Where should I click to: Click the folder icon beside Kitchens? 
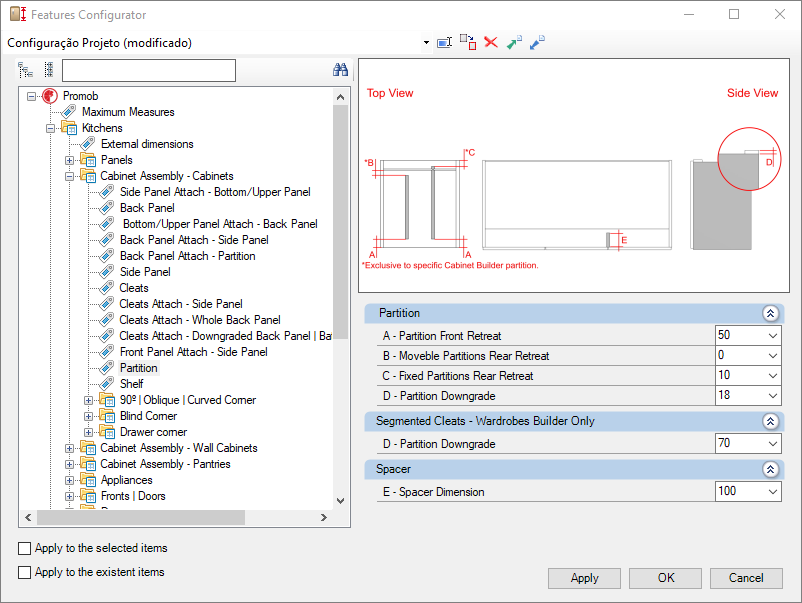tap(69, 127)
